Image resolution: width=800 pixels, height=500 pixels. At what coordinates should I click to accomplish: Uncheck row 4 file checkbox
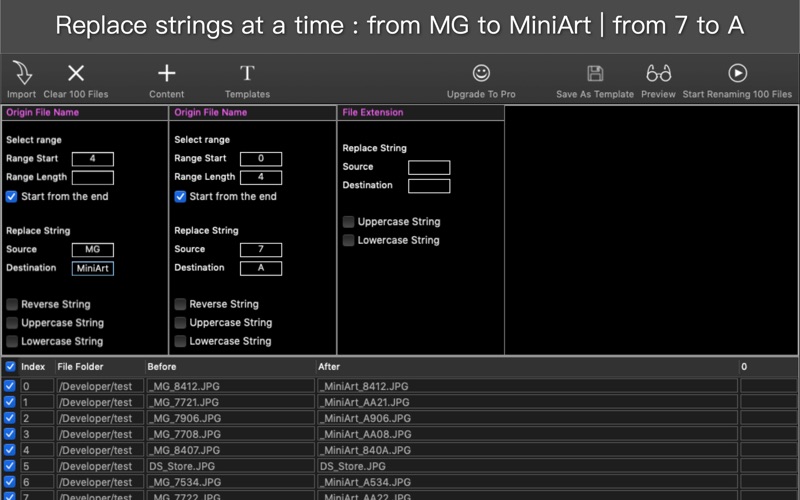pyautogui.click(x=10, y=449)
